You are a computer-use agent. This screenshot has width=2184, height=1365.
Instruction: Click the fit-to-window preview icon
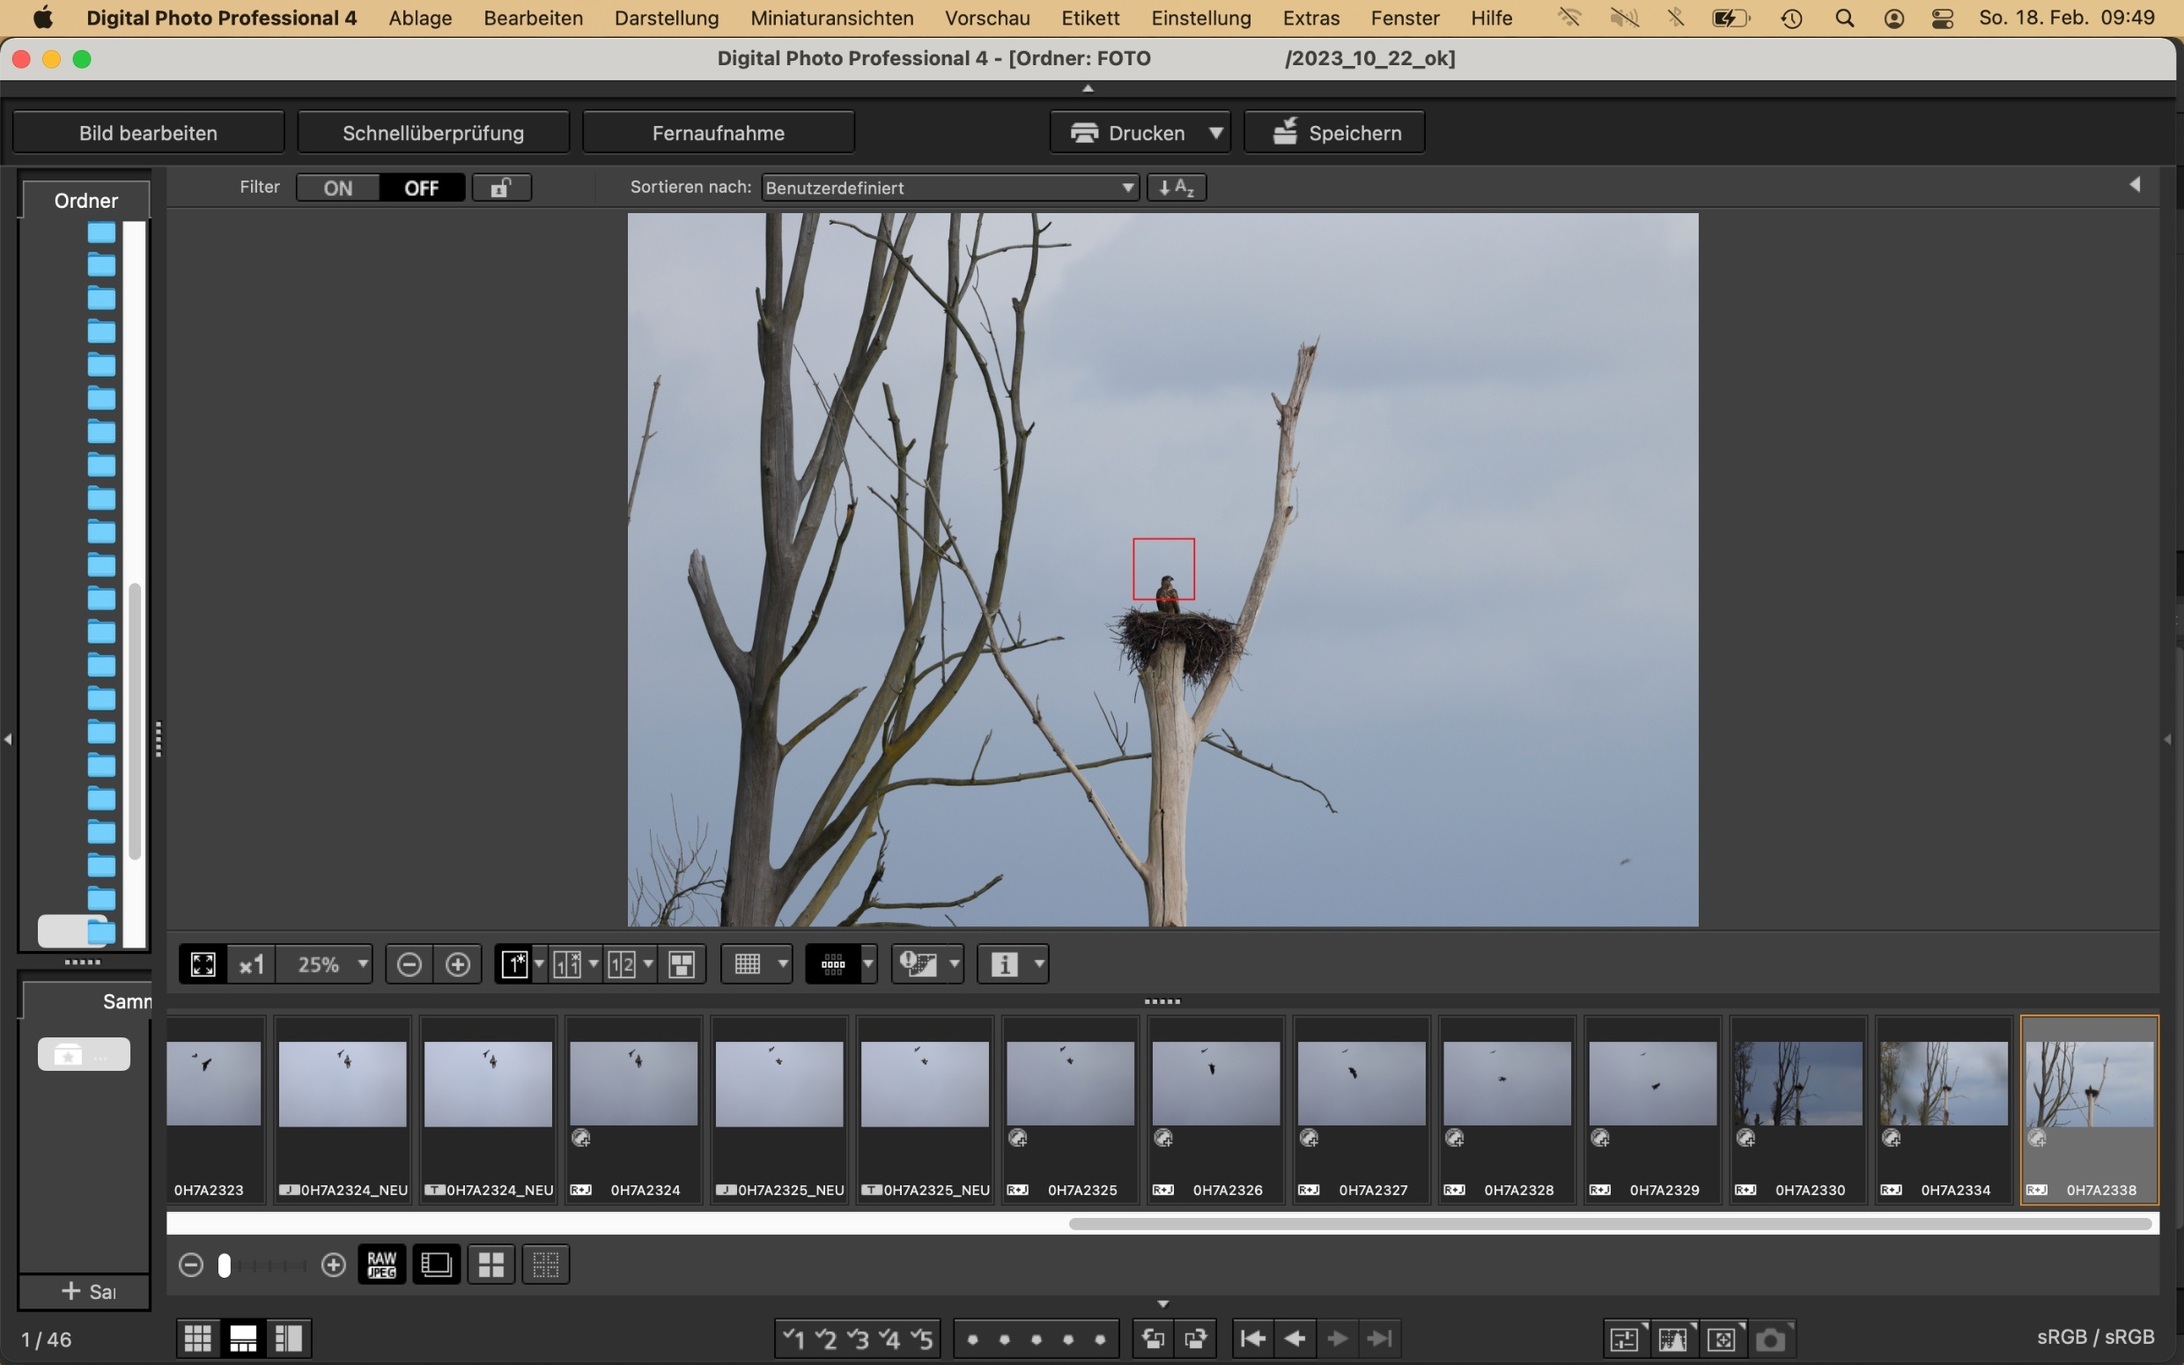[203, 964]
